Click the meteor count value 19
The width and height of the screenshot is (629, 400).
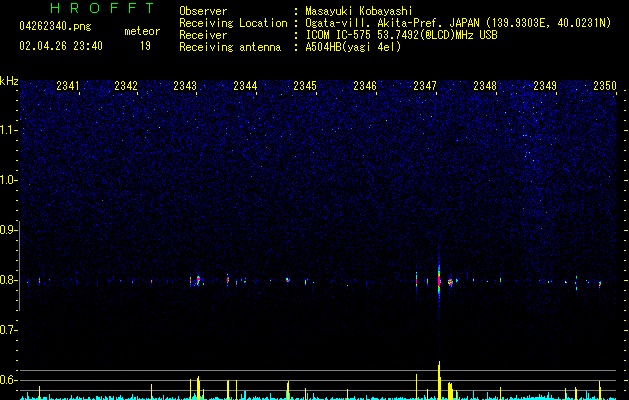pos(145,46)
